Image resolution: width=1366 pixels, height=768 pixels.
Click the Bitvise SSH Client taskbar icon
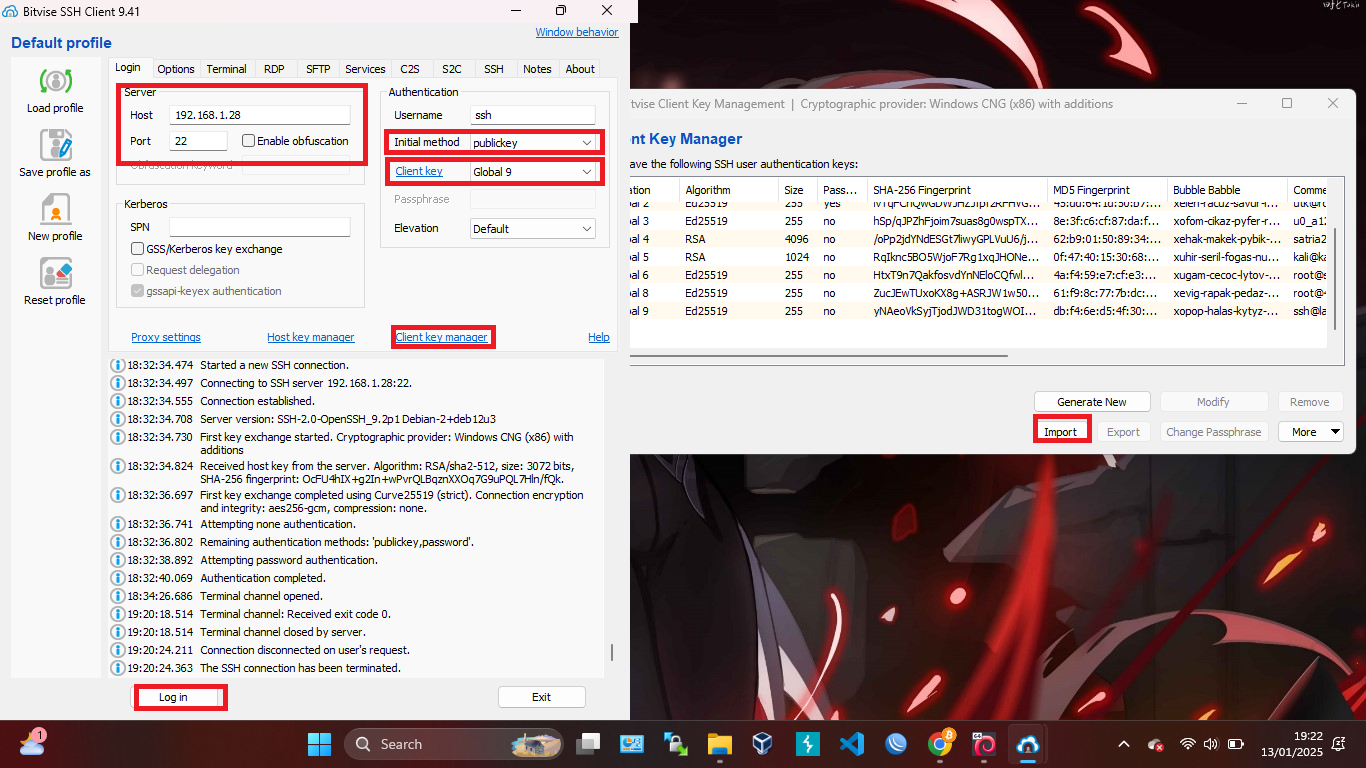(x=1027, y=744)
